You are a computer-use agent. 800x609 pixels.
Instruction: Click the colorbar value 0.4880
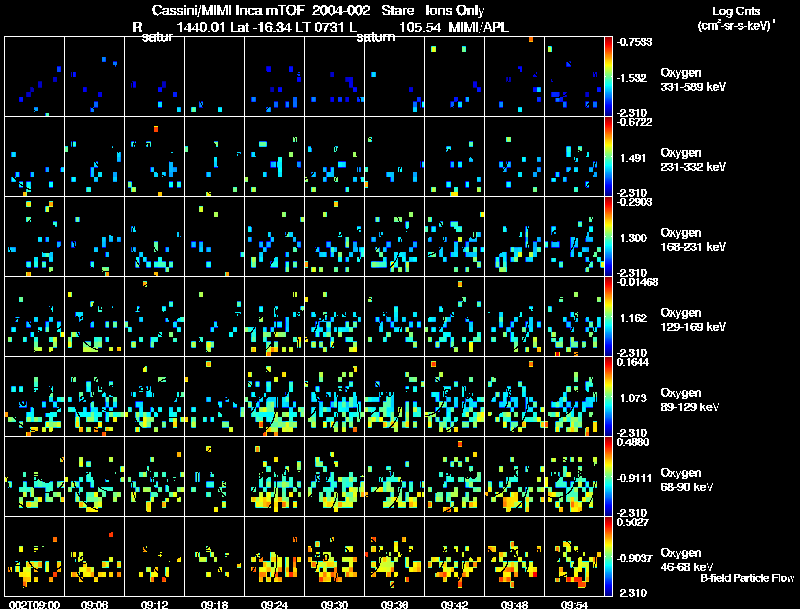633,442
